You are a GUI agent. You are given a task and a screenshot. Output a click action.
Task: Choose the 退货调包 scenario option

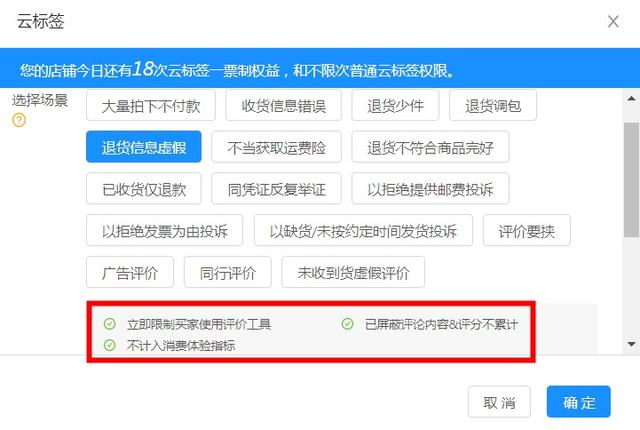coord(493,106)
